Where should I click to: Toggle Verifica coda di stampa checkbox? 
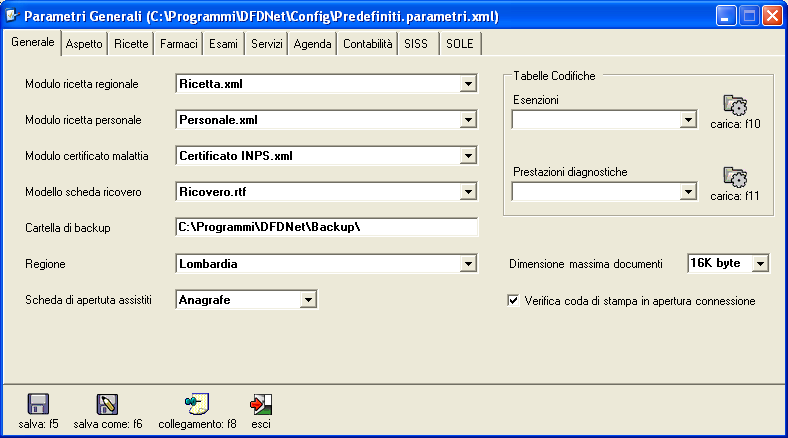(x=514, y=300)
